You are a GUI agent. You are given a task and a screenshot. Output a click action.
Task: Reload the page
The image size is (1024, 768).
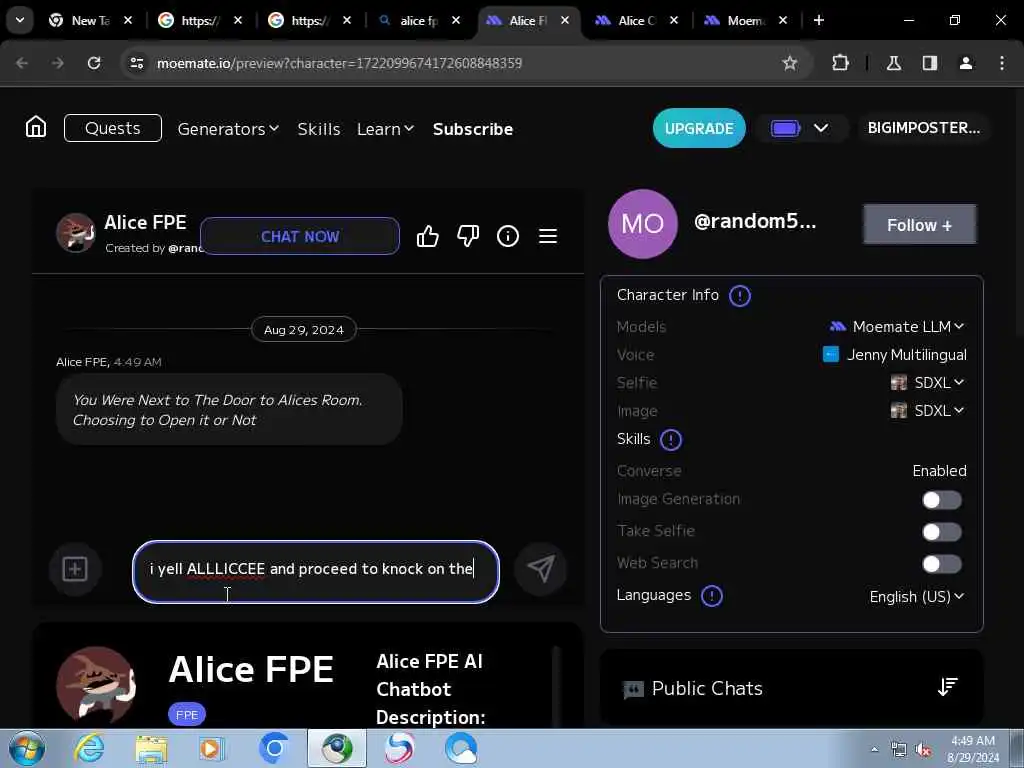click(x=94, y=63)
